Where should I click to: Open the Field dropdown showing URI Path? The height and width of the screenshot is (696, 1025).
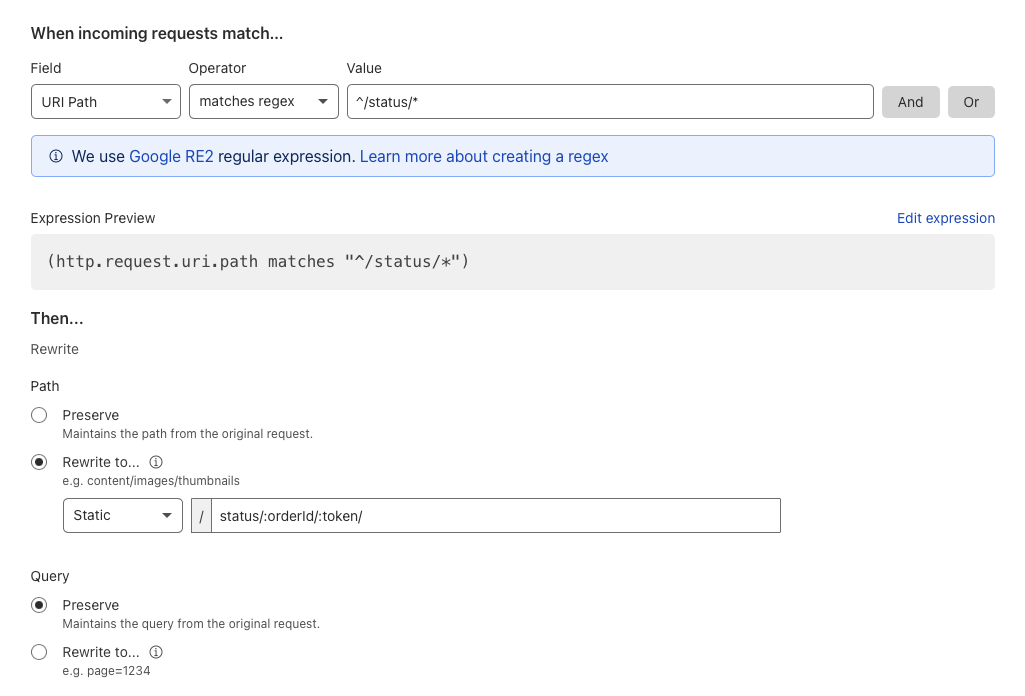coord(105,101)
